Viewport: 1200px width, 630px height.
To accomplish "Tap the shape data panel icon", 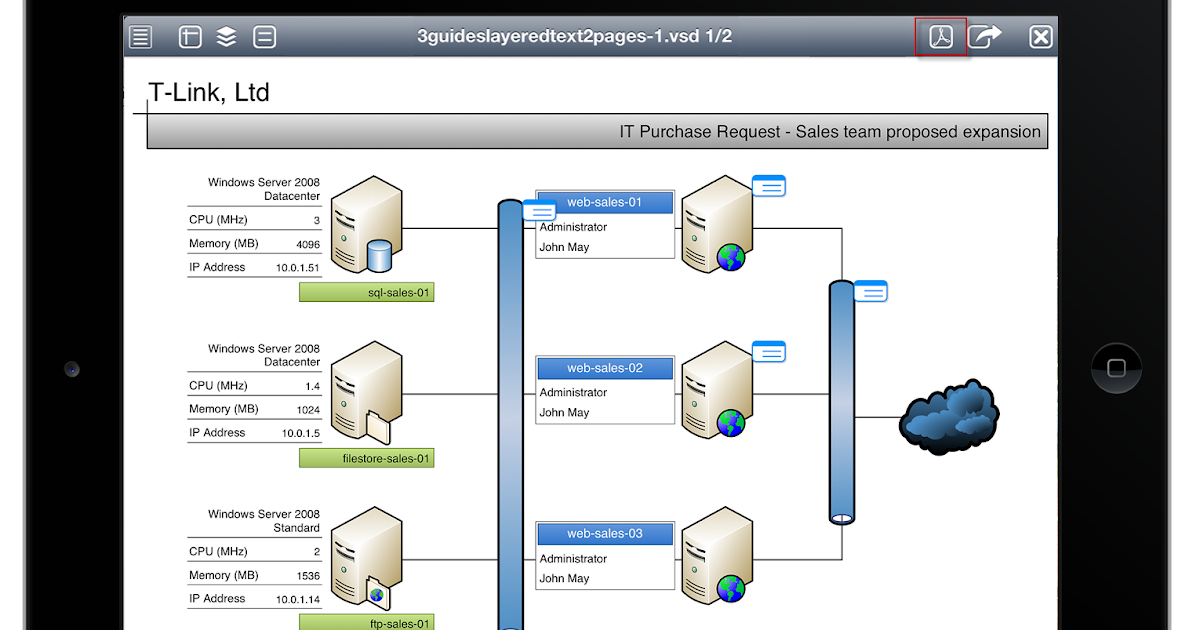I will [x=265, y=37].
